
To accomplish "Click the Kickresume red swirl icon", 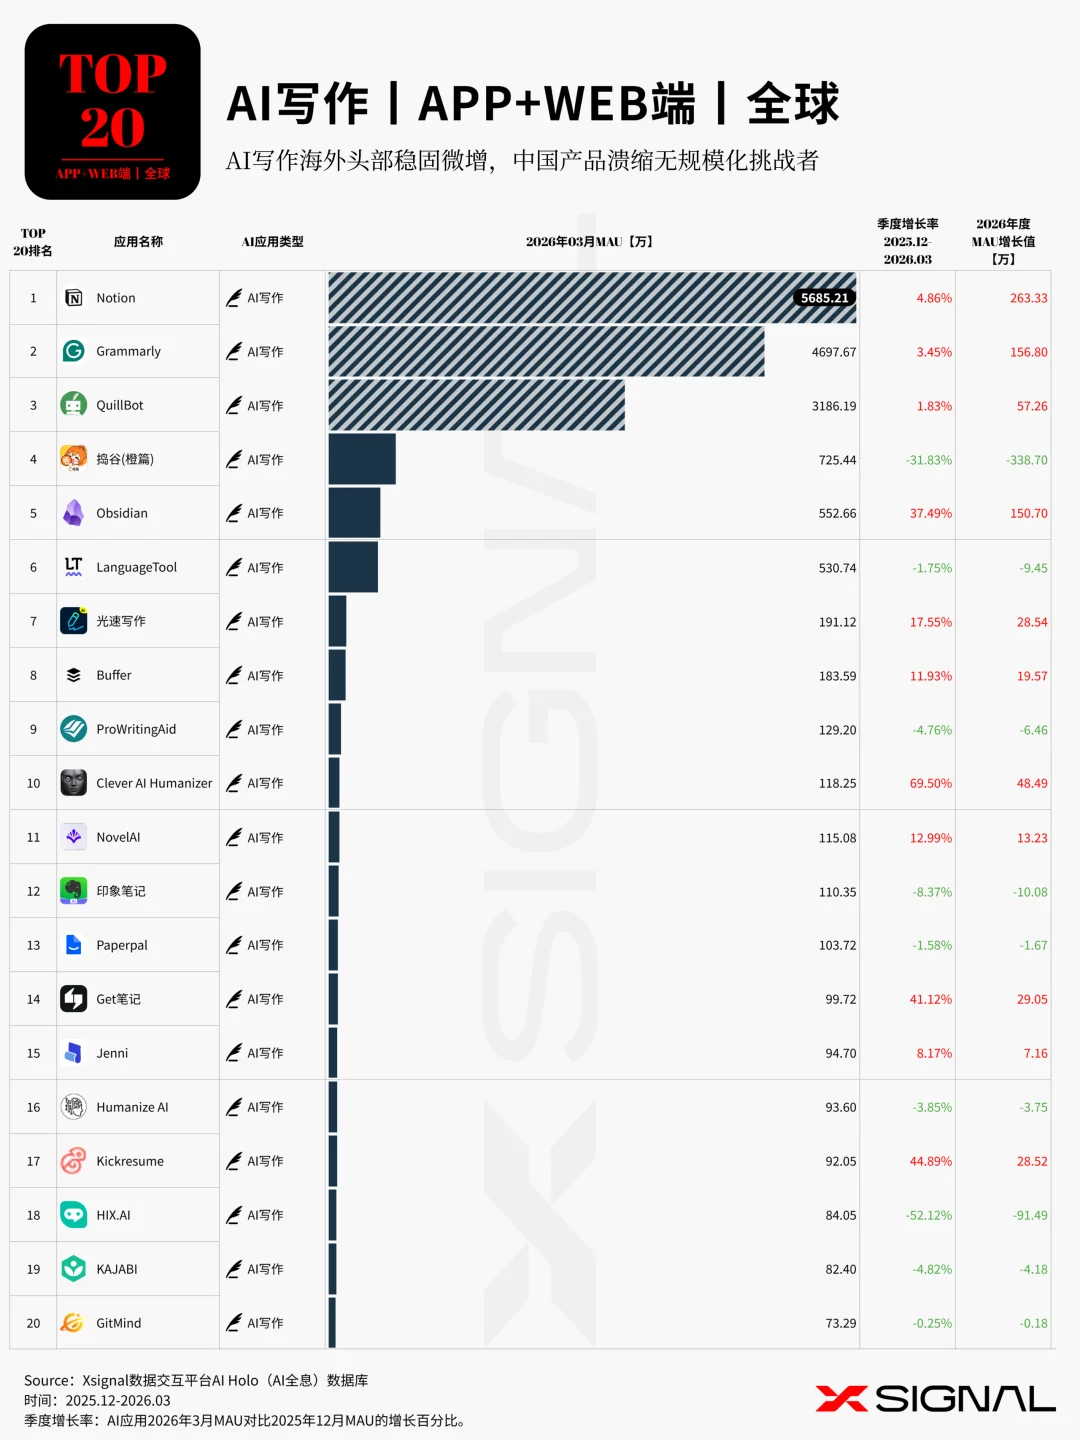I will (x=74, y=1161).
